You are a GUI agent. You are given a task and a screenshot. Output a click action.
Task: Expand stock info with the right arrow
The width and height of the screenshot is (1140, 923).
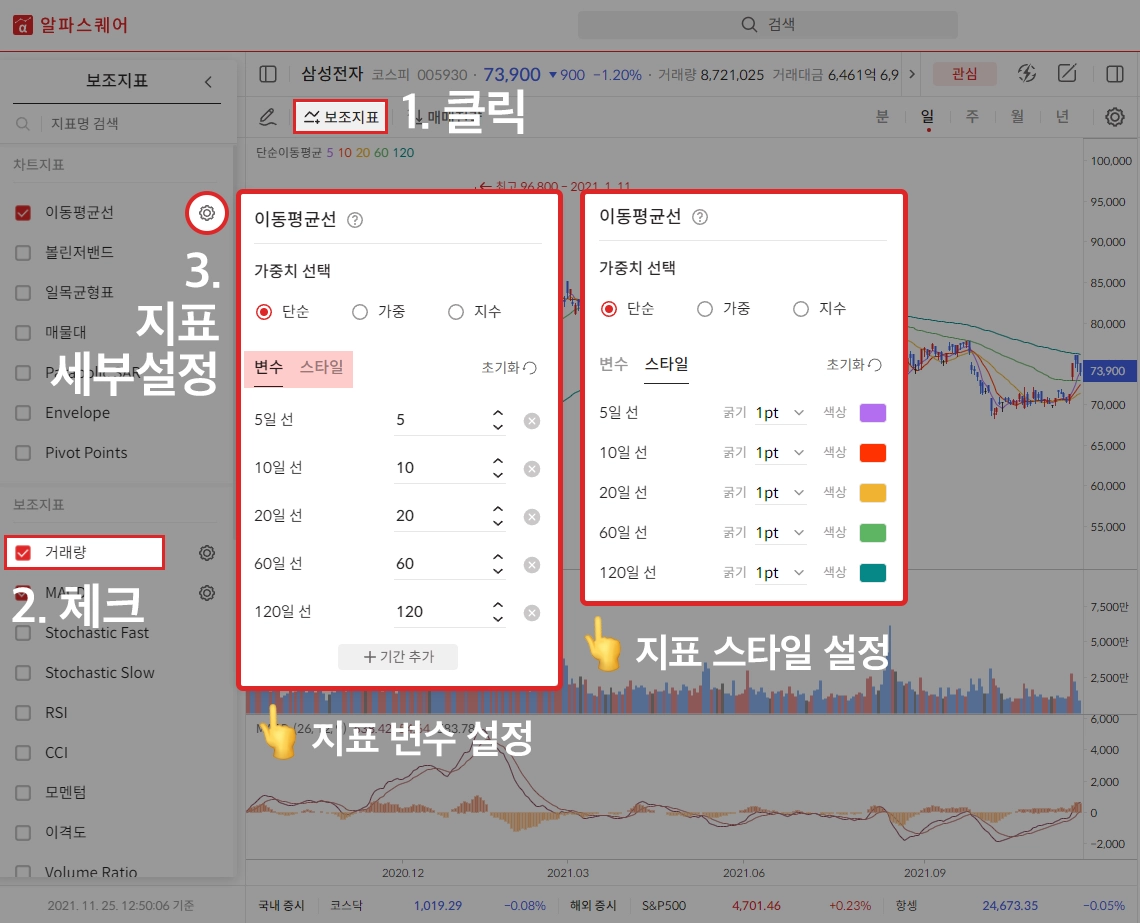[912, 74]
